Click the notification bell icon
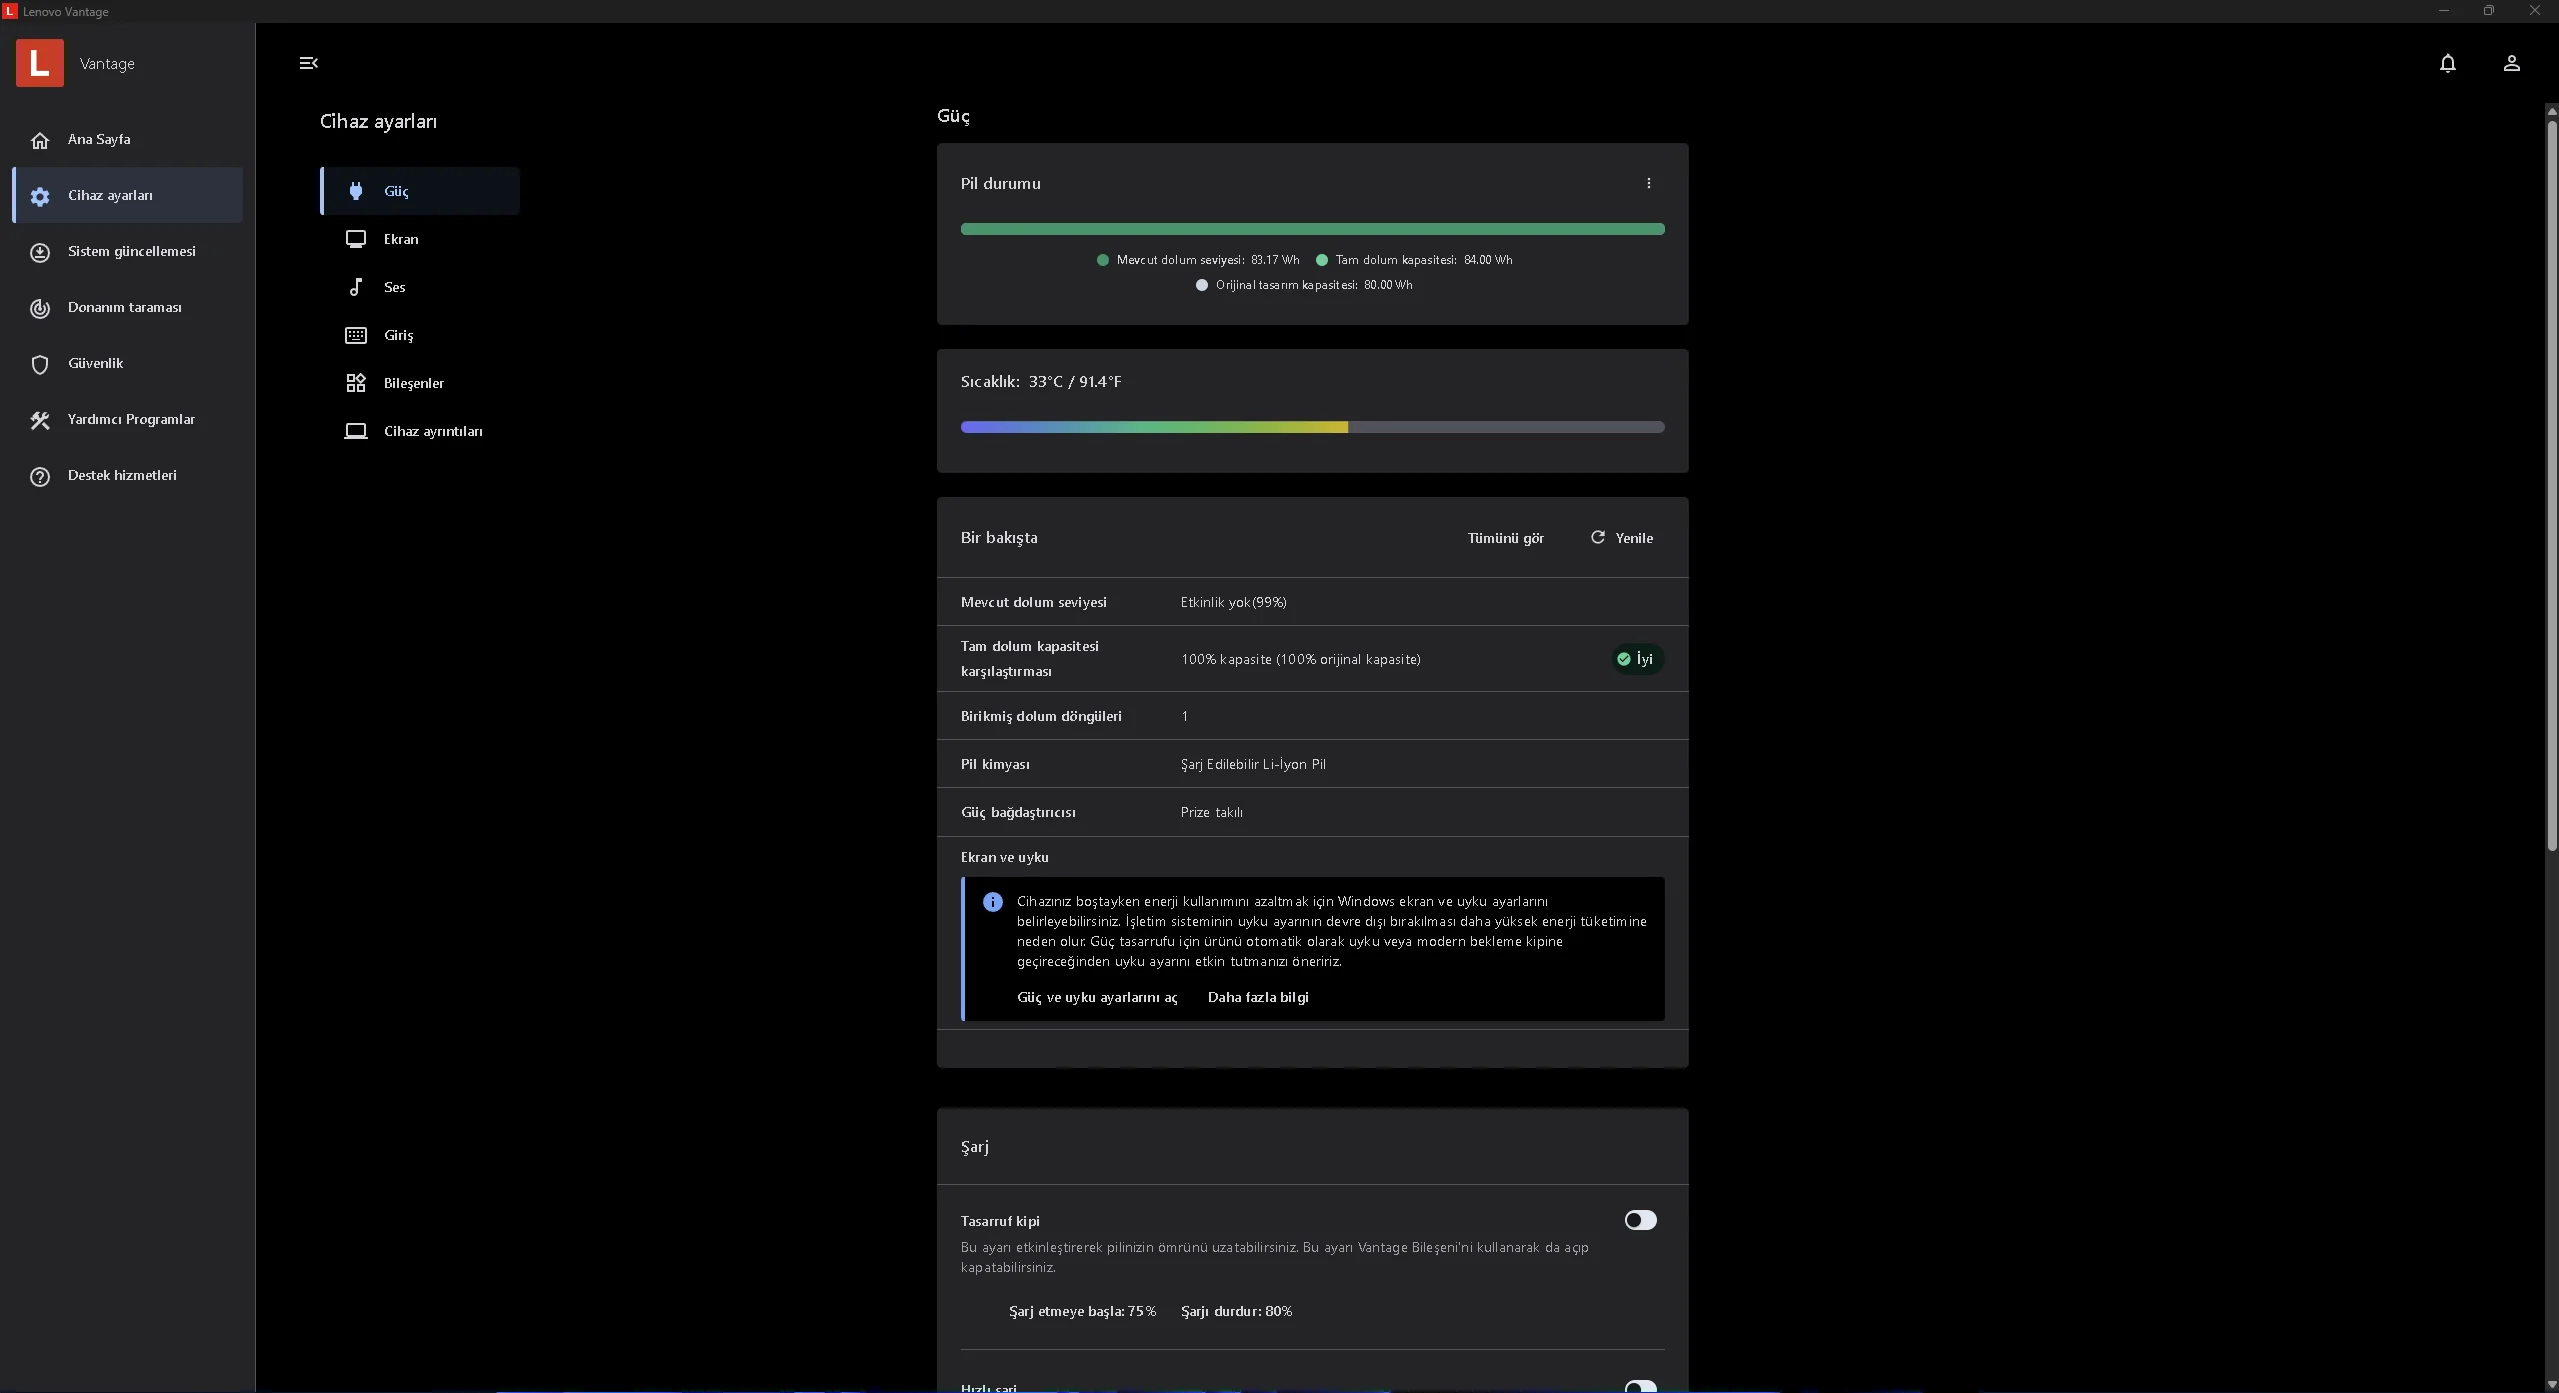 2447,64
